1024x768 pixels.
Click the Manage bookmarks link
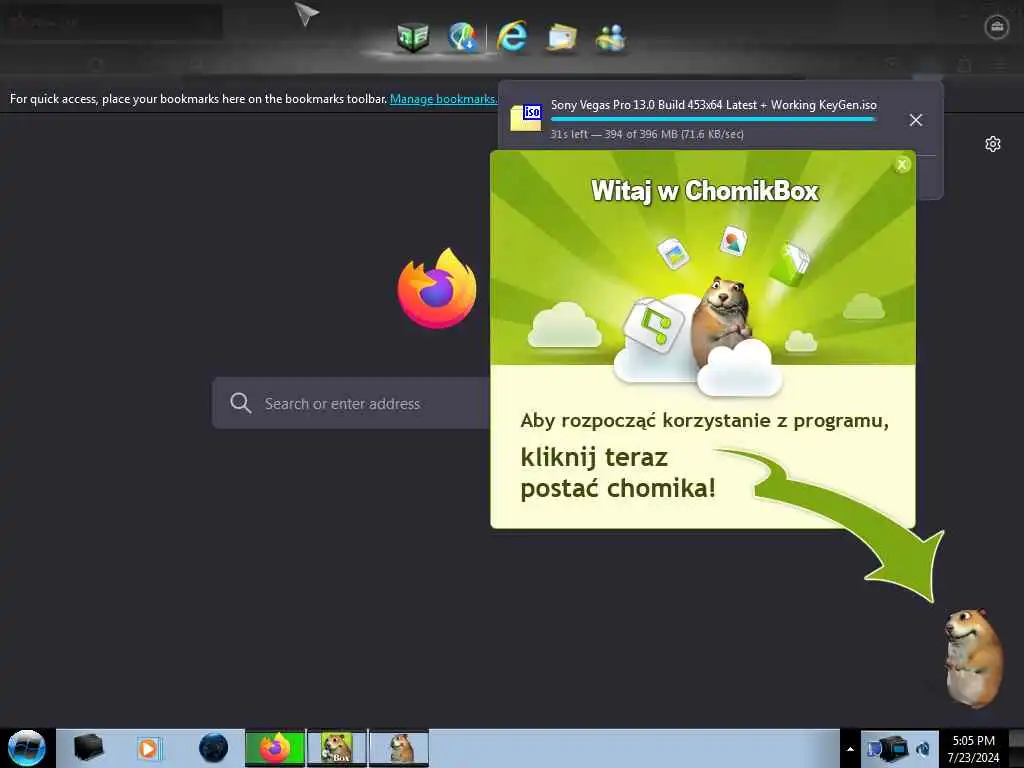coord(443,99)
